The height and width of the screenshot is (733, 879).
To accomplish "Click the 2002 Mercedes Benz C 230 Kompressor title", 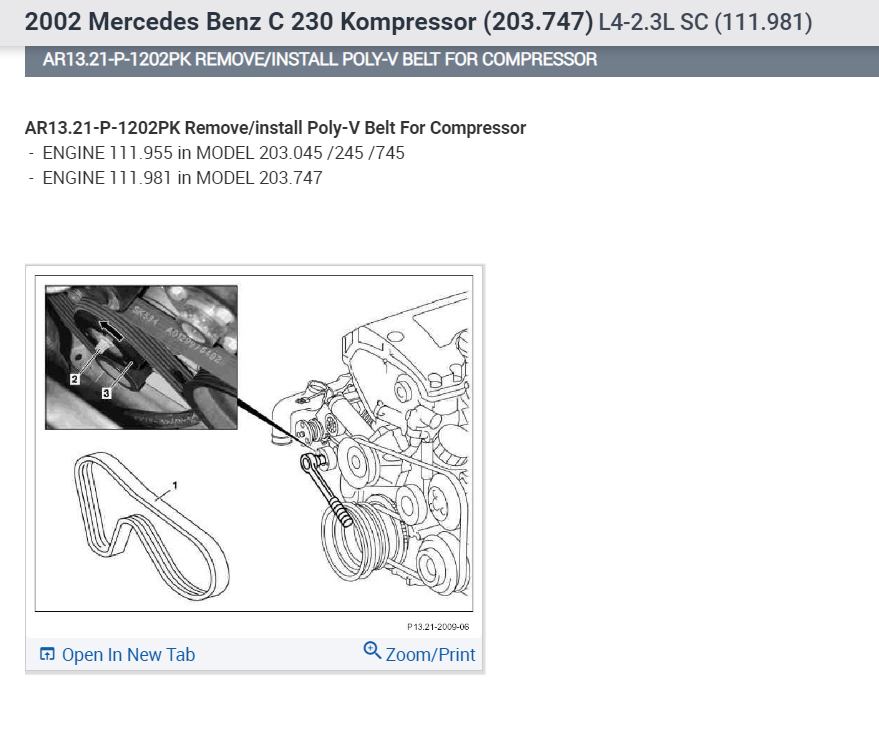I will [x=309, y=22].
